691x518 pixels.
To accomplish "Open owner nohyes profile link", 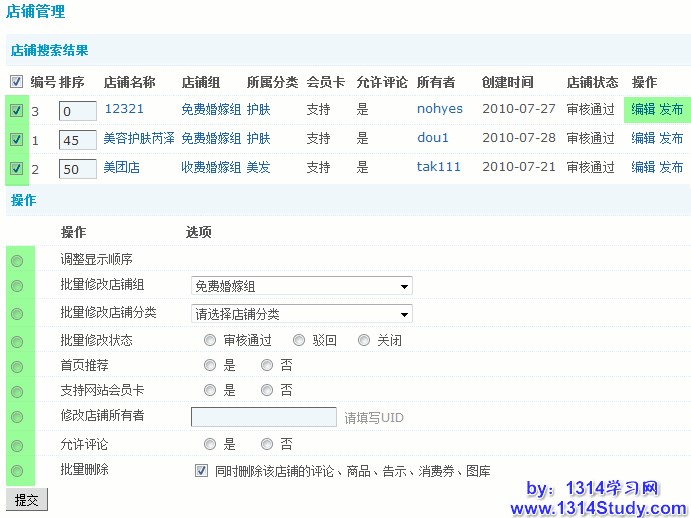I will tap(440, 110).
